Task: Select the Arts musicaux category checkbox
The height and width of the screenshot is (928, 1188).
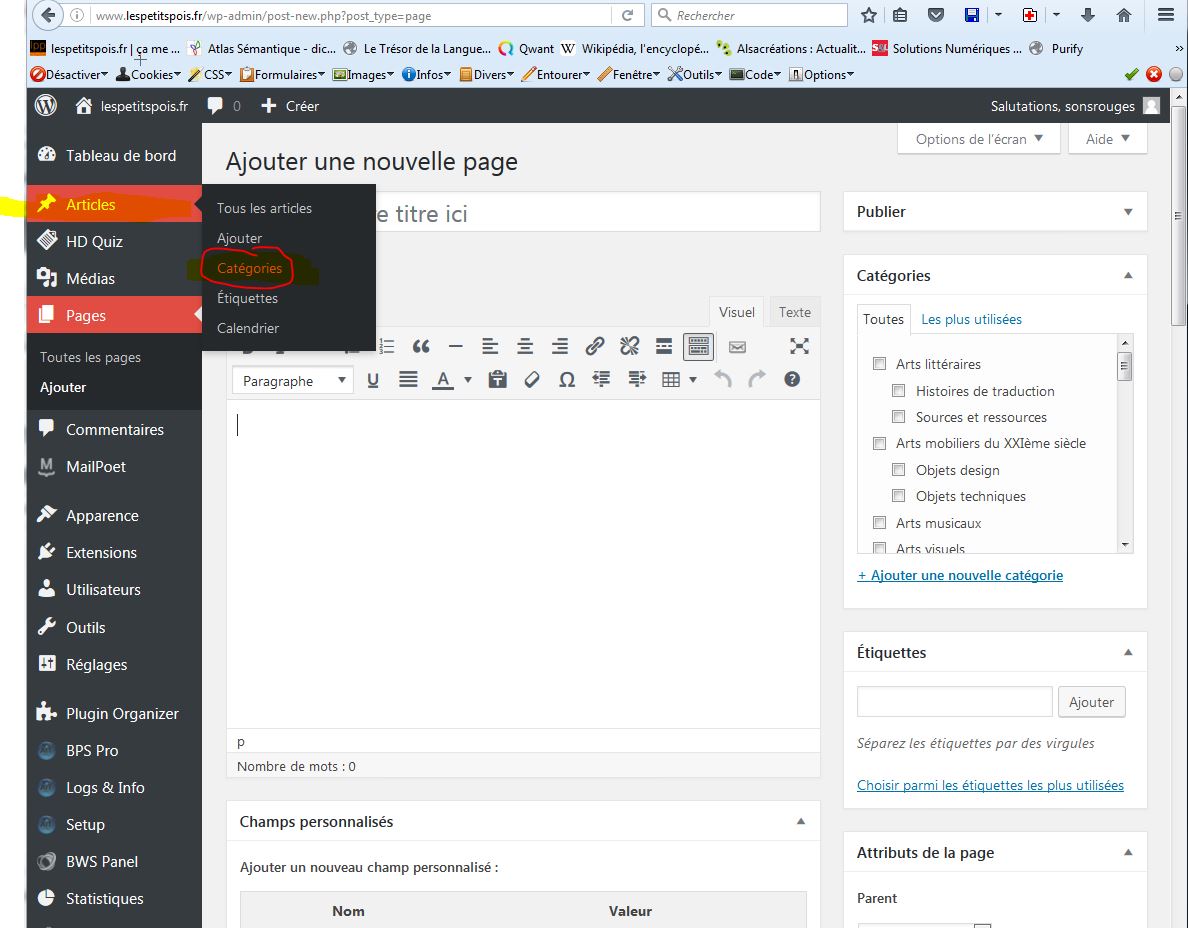Action: 880,523
